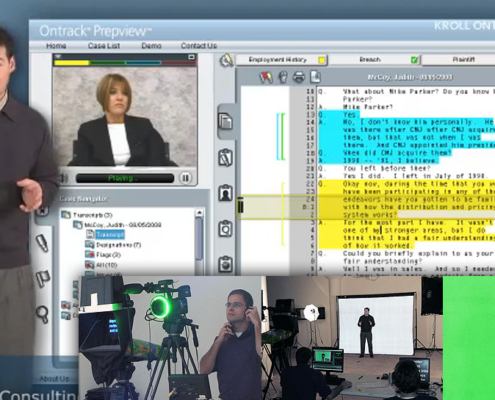Click the document export icon beside printer
The height and width of the screenshot is (400, 495).
[315, 77]
